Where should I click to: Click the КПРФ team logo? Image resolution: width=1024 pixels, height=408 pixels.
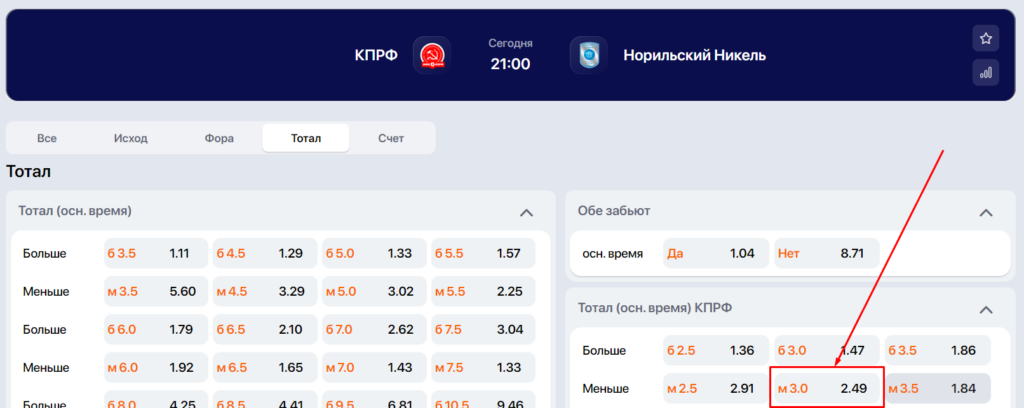pyautogui.click(x=432, y=55)
